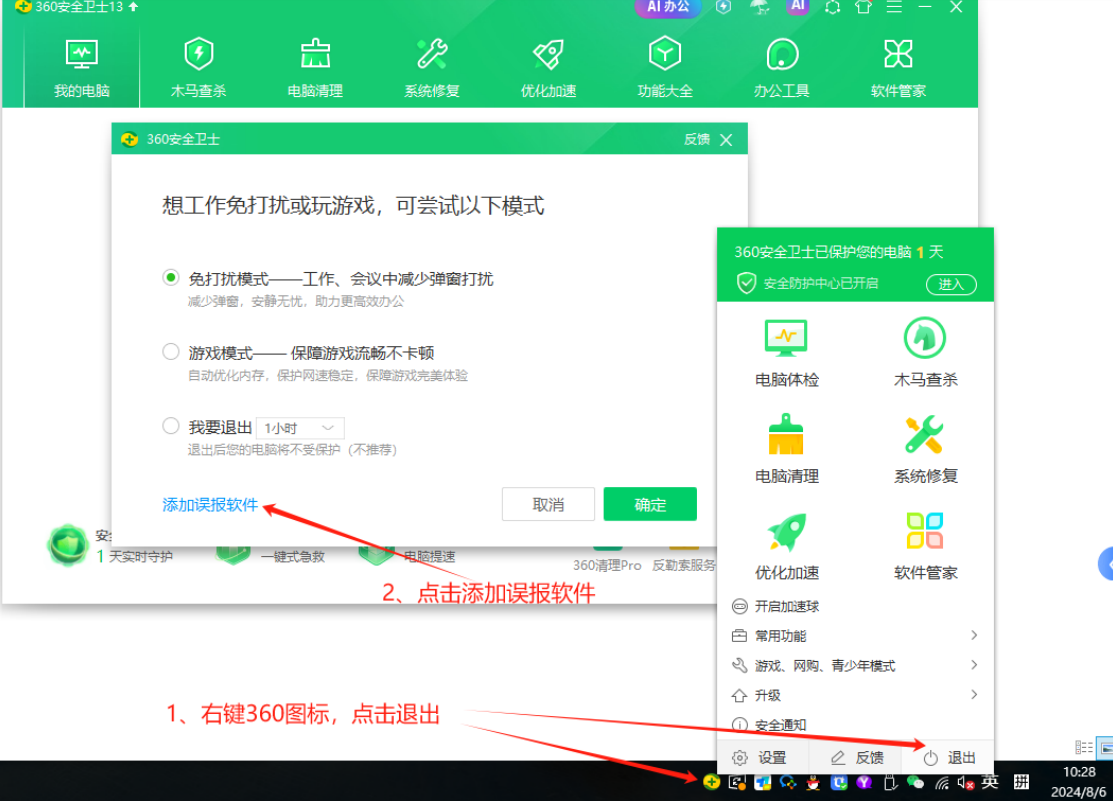Click the upgrade arrow next to 360安全卫士13
Image resolution: width=1113 pixels, height=801 pixels.
point(133,6)
